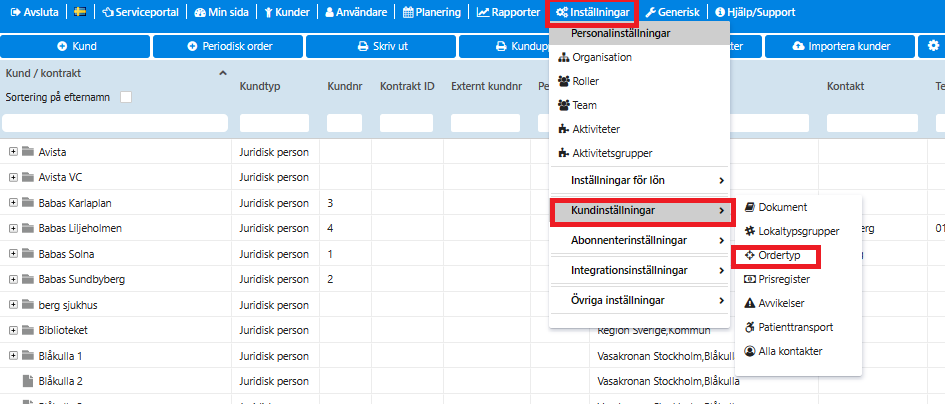Screen dimensions: 945x404
Task: Select Avvikelser in submenu
Action: pos(774,303)
